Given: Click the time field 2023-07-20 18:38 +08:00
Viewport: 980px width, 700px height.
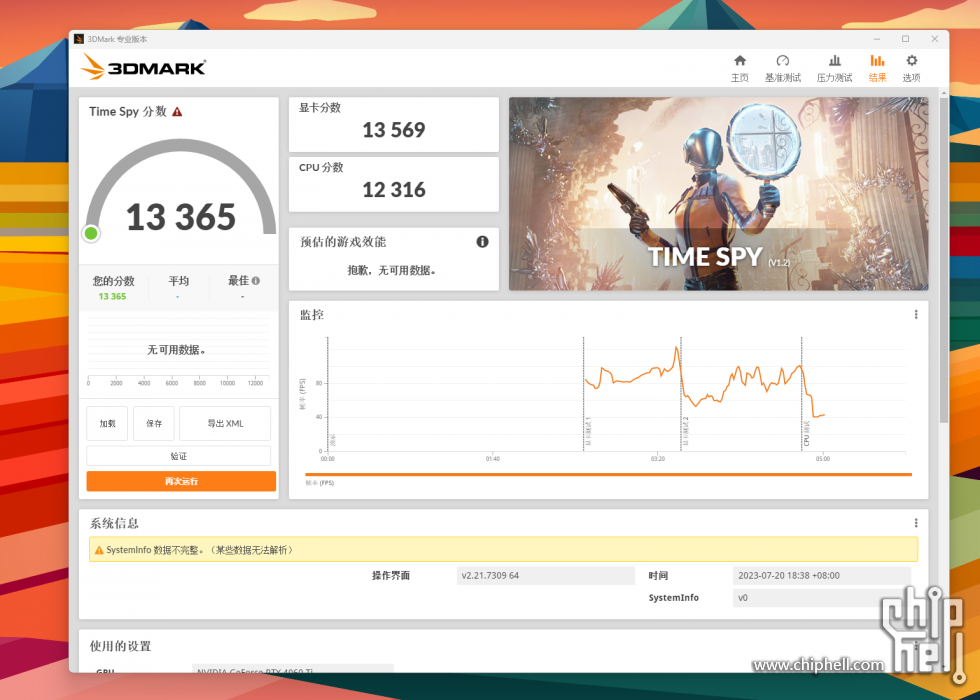Looking at the screenshot, I should coord(822,576).
